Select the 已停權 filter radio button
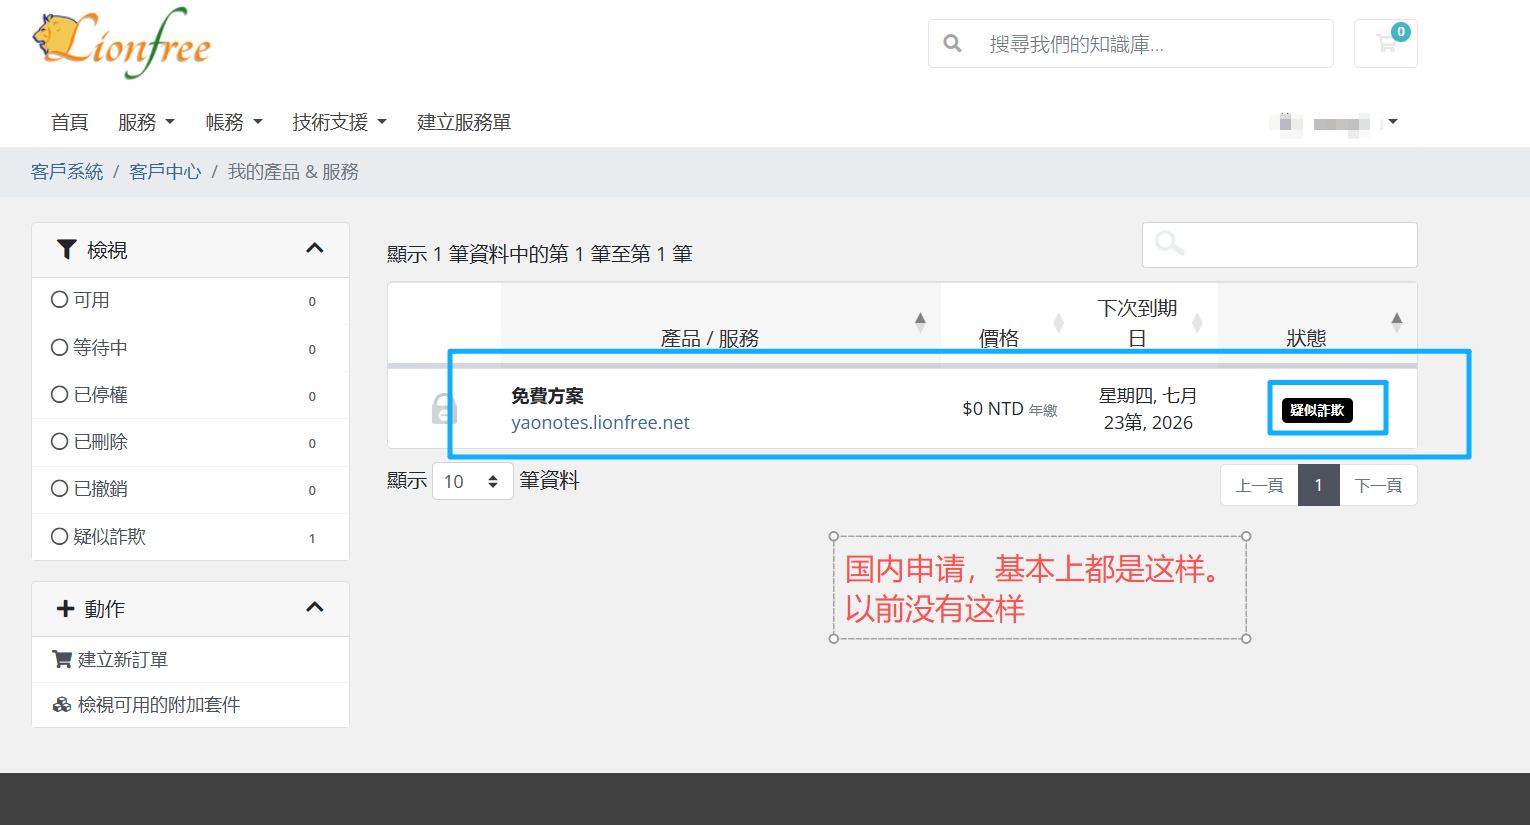 60,394
